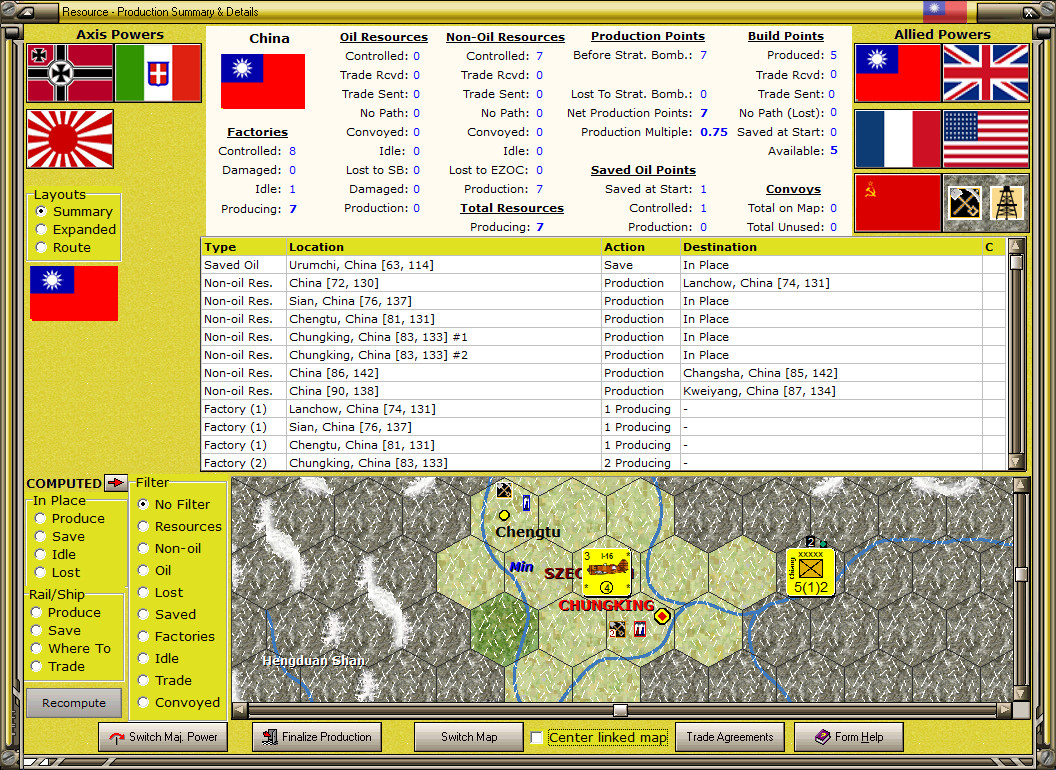Click the Finalize Production button
1056x770 pixels.
(x=316, y=737)
